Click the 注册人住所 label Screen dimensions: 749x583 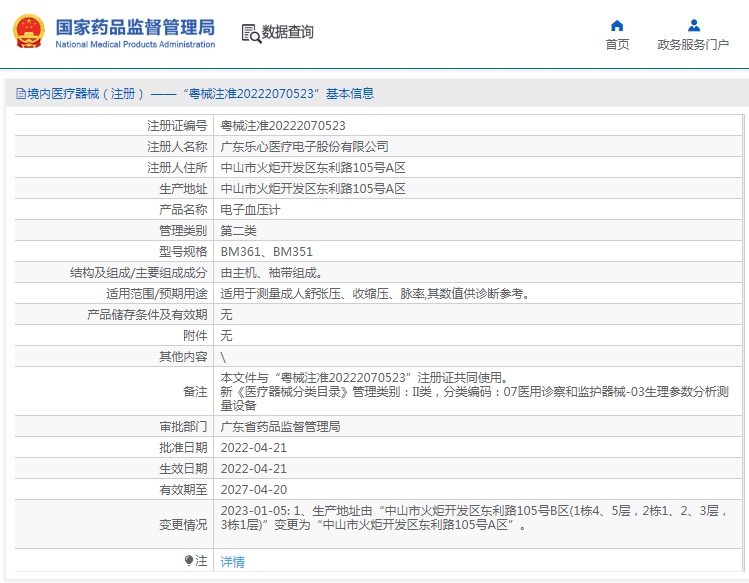tap(177, 168)
